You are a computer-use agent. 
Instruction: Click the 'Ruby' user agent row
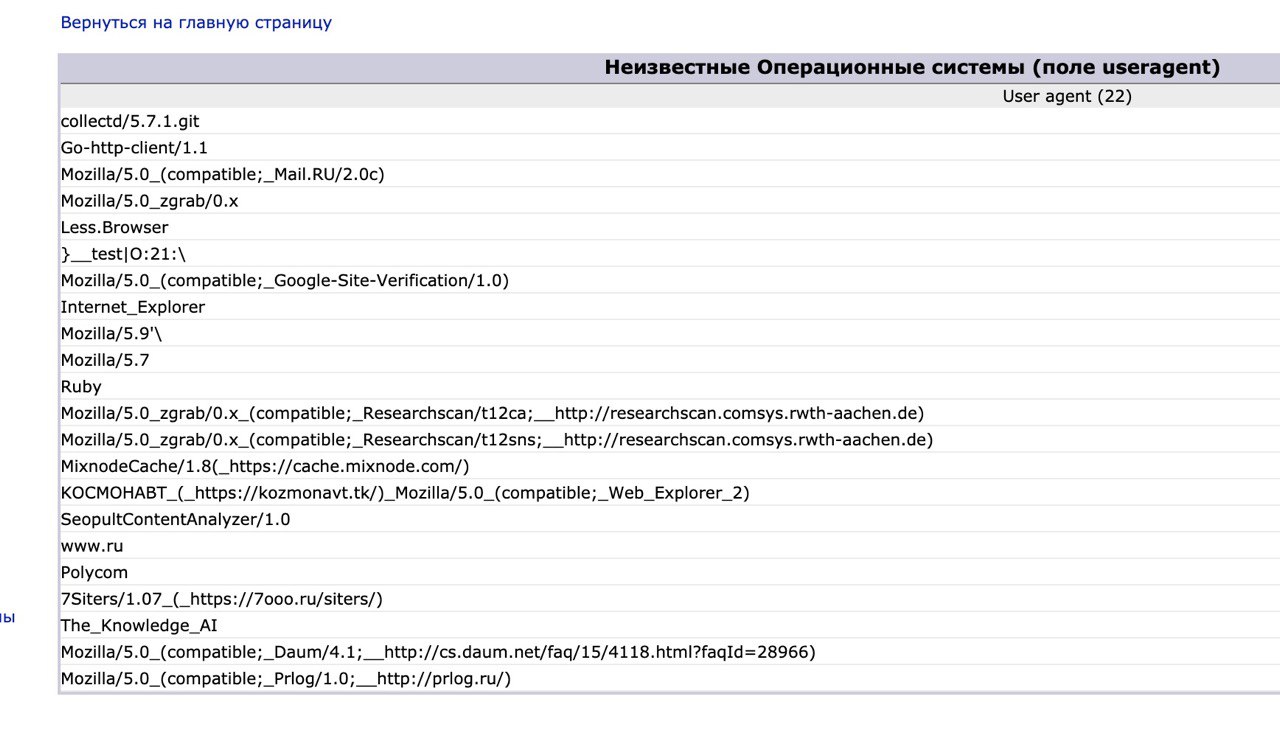670,386
